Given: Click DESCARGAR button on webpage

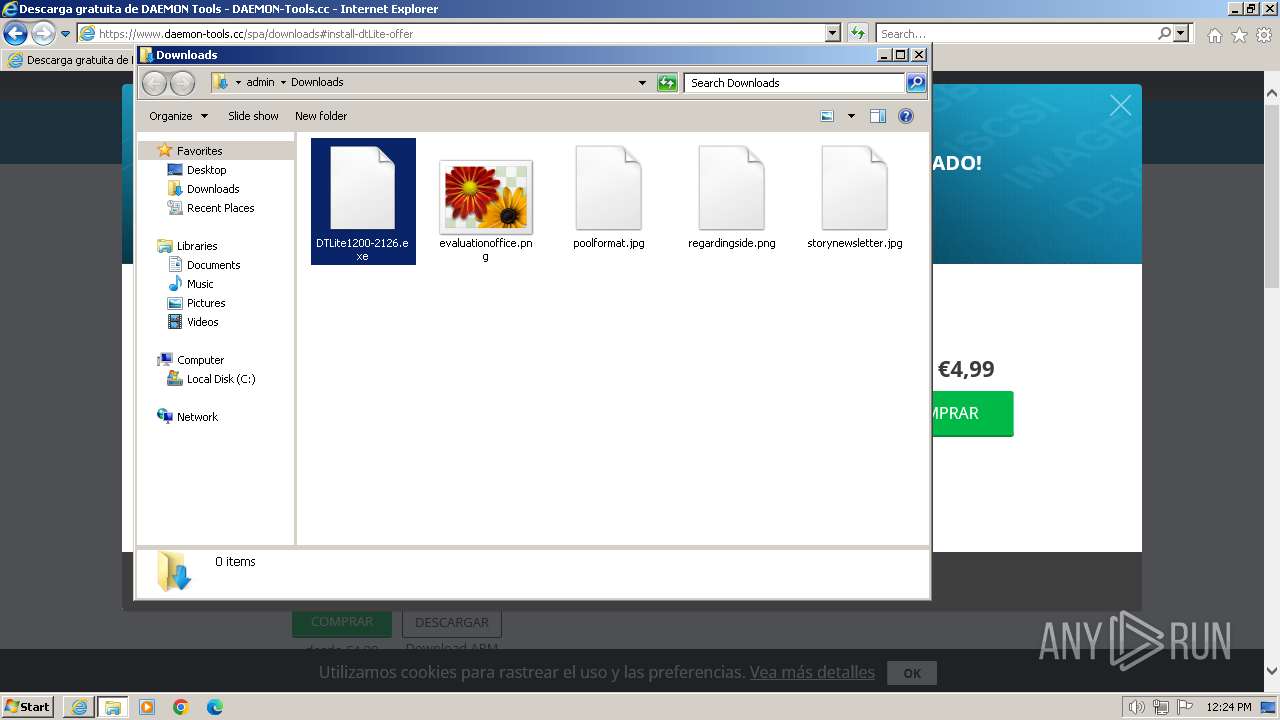Looking at the screenshot, I should (x=451, y=622).
